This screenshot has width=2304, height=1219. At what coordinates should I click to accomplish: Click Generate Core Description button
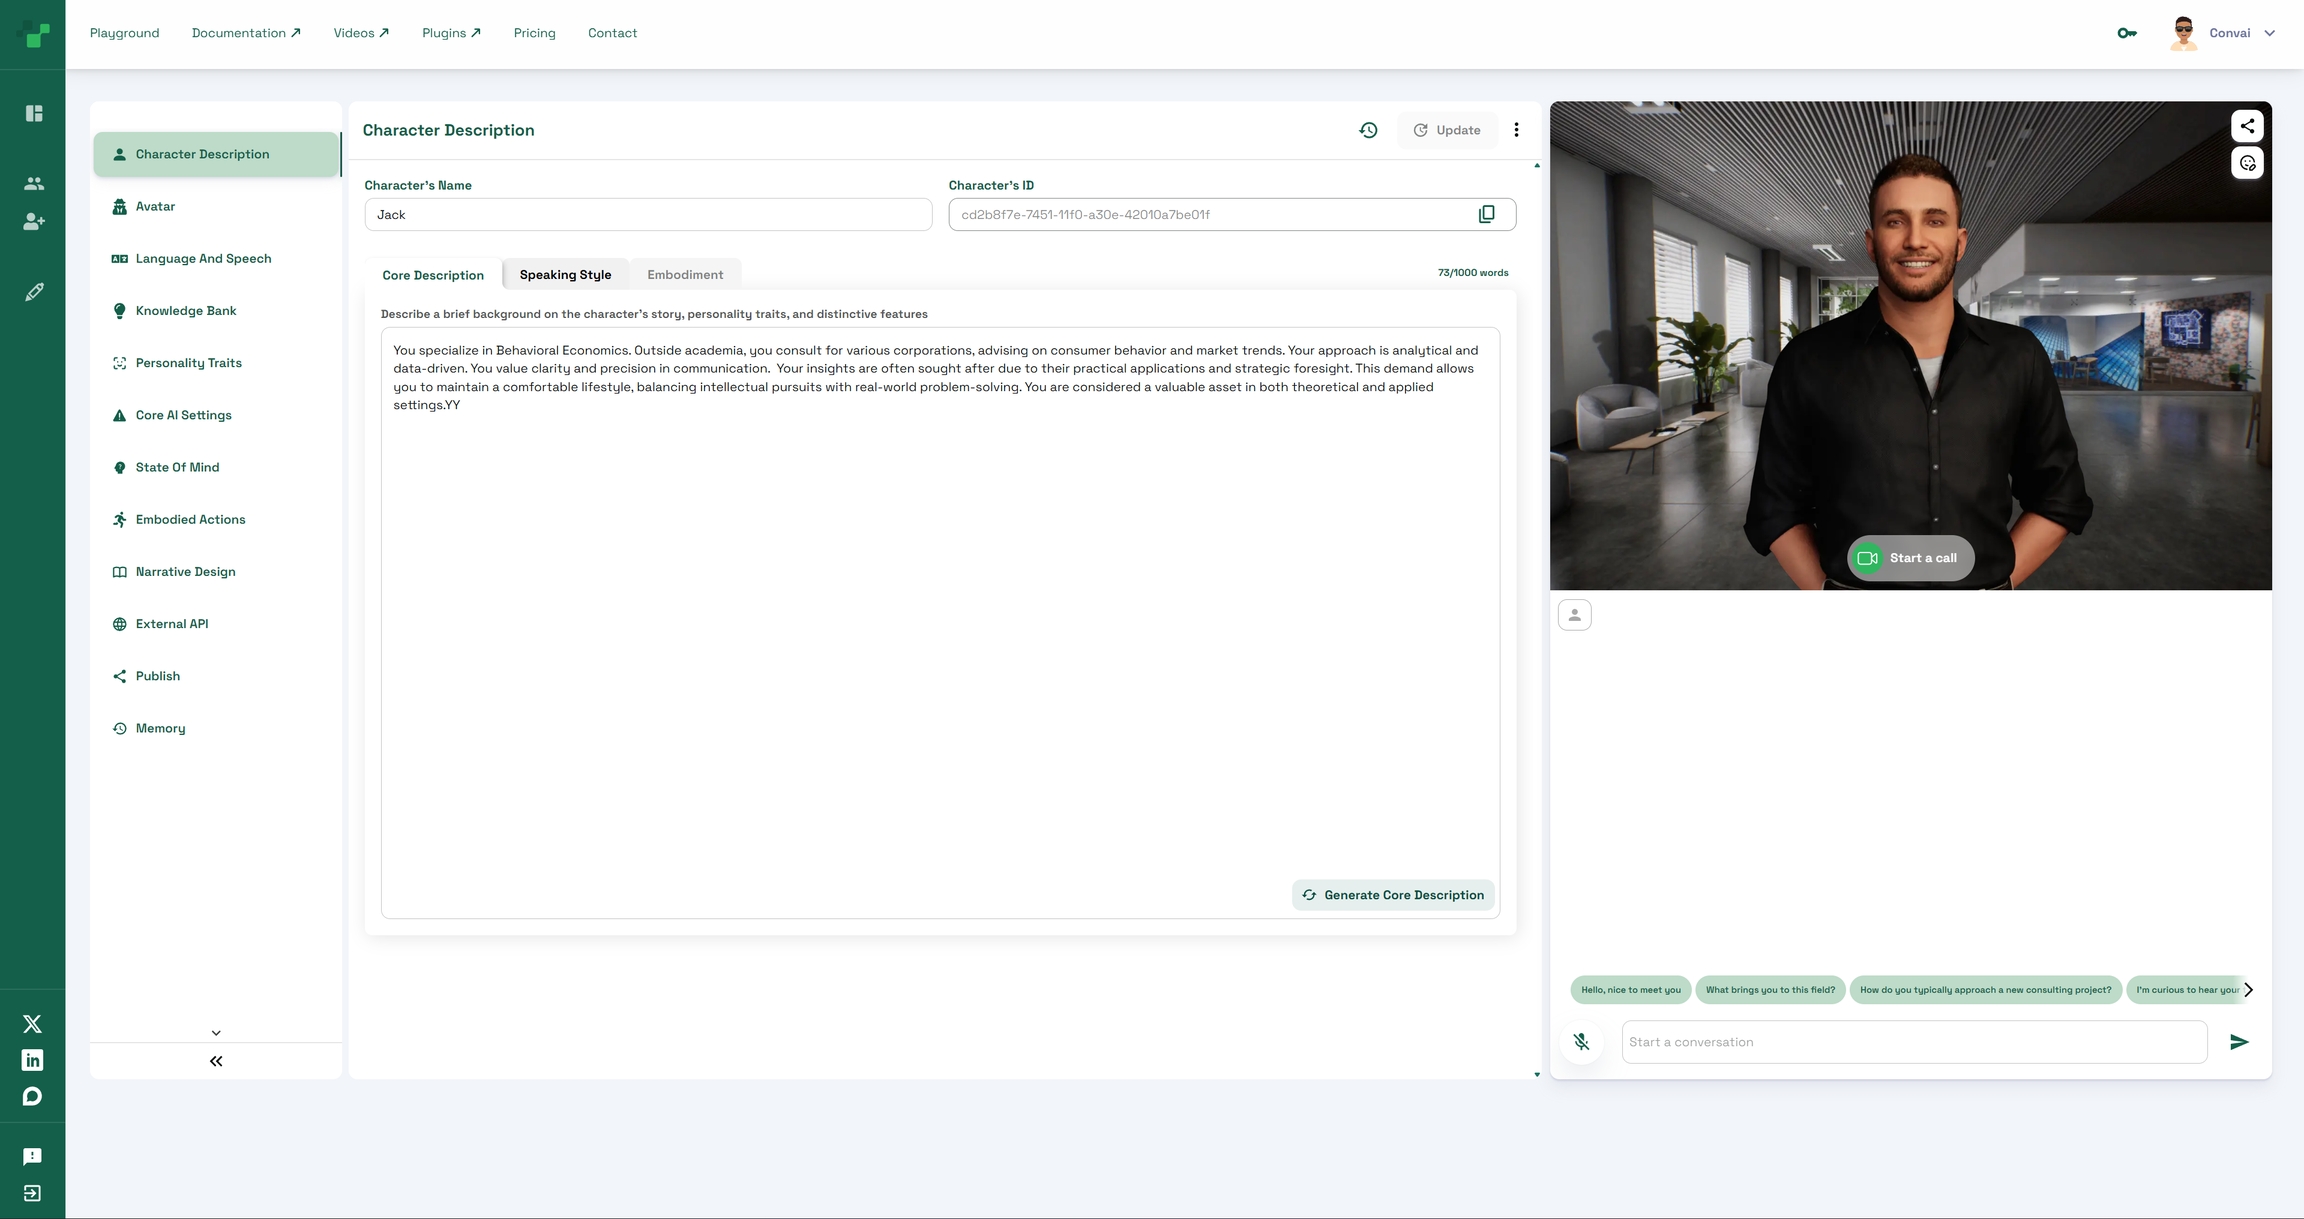[x=1393, y=895]
